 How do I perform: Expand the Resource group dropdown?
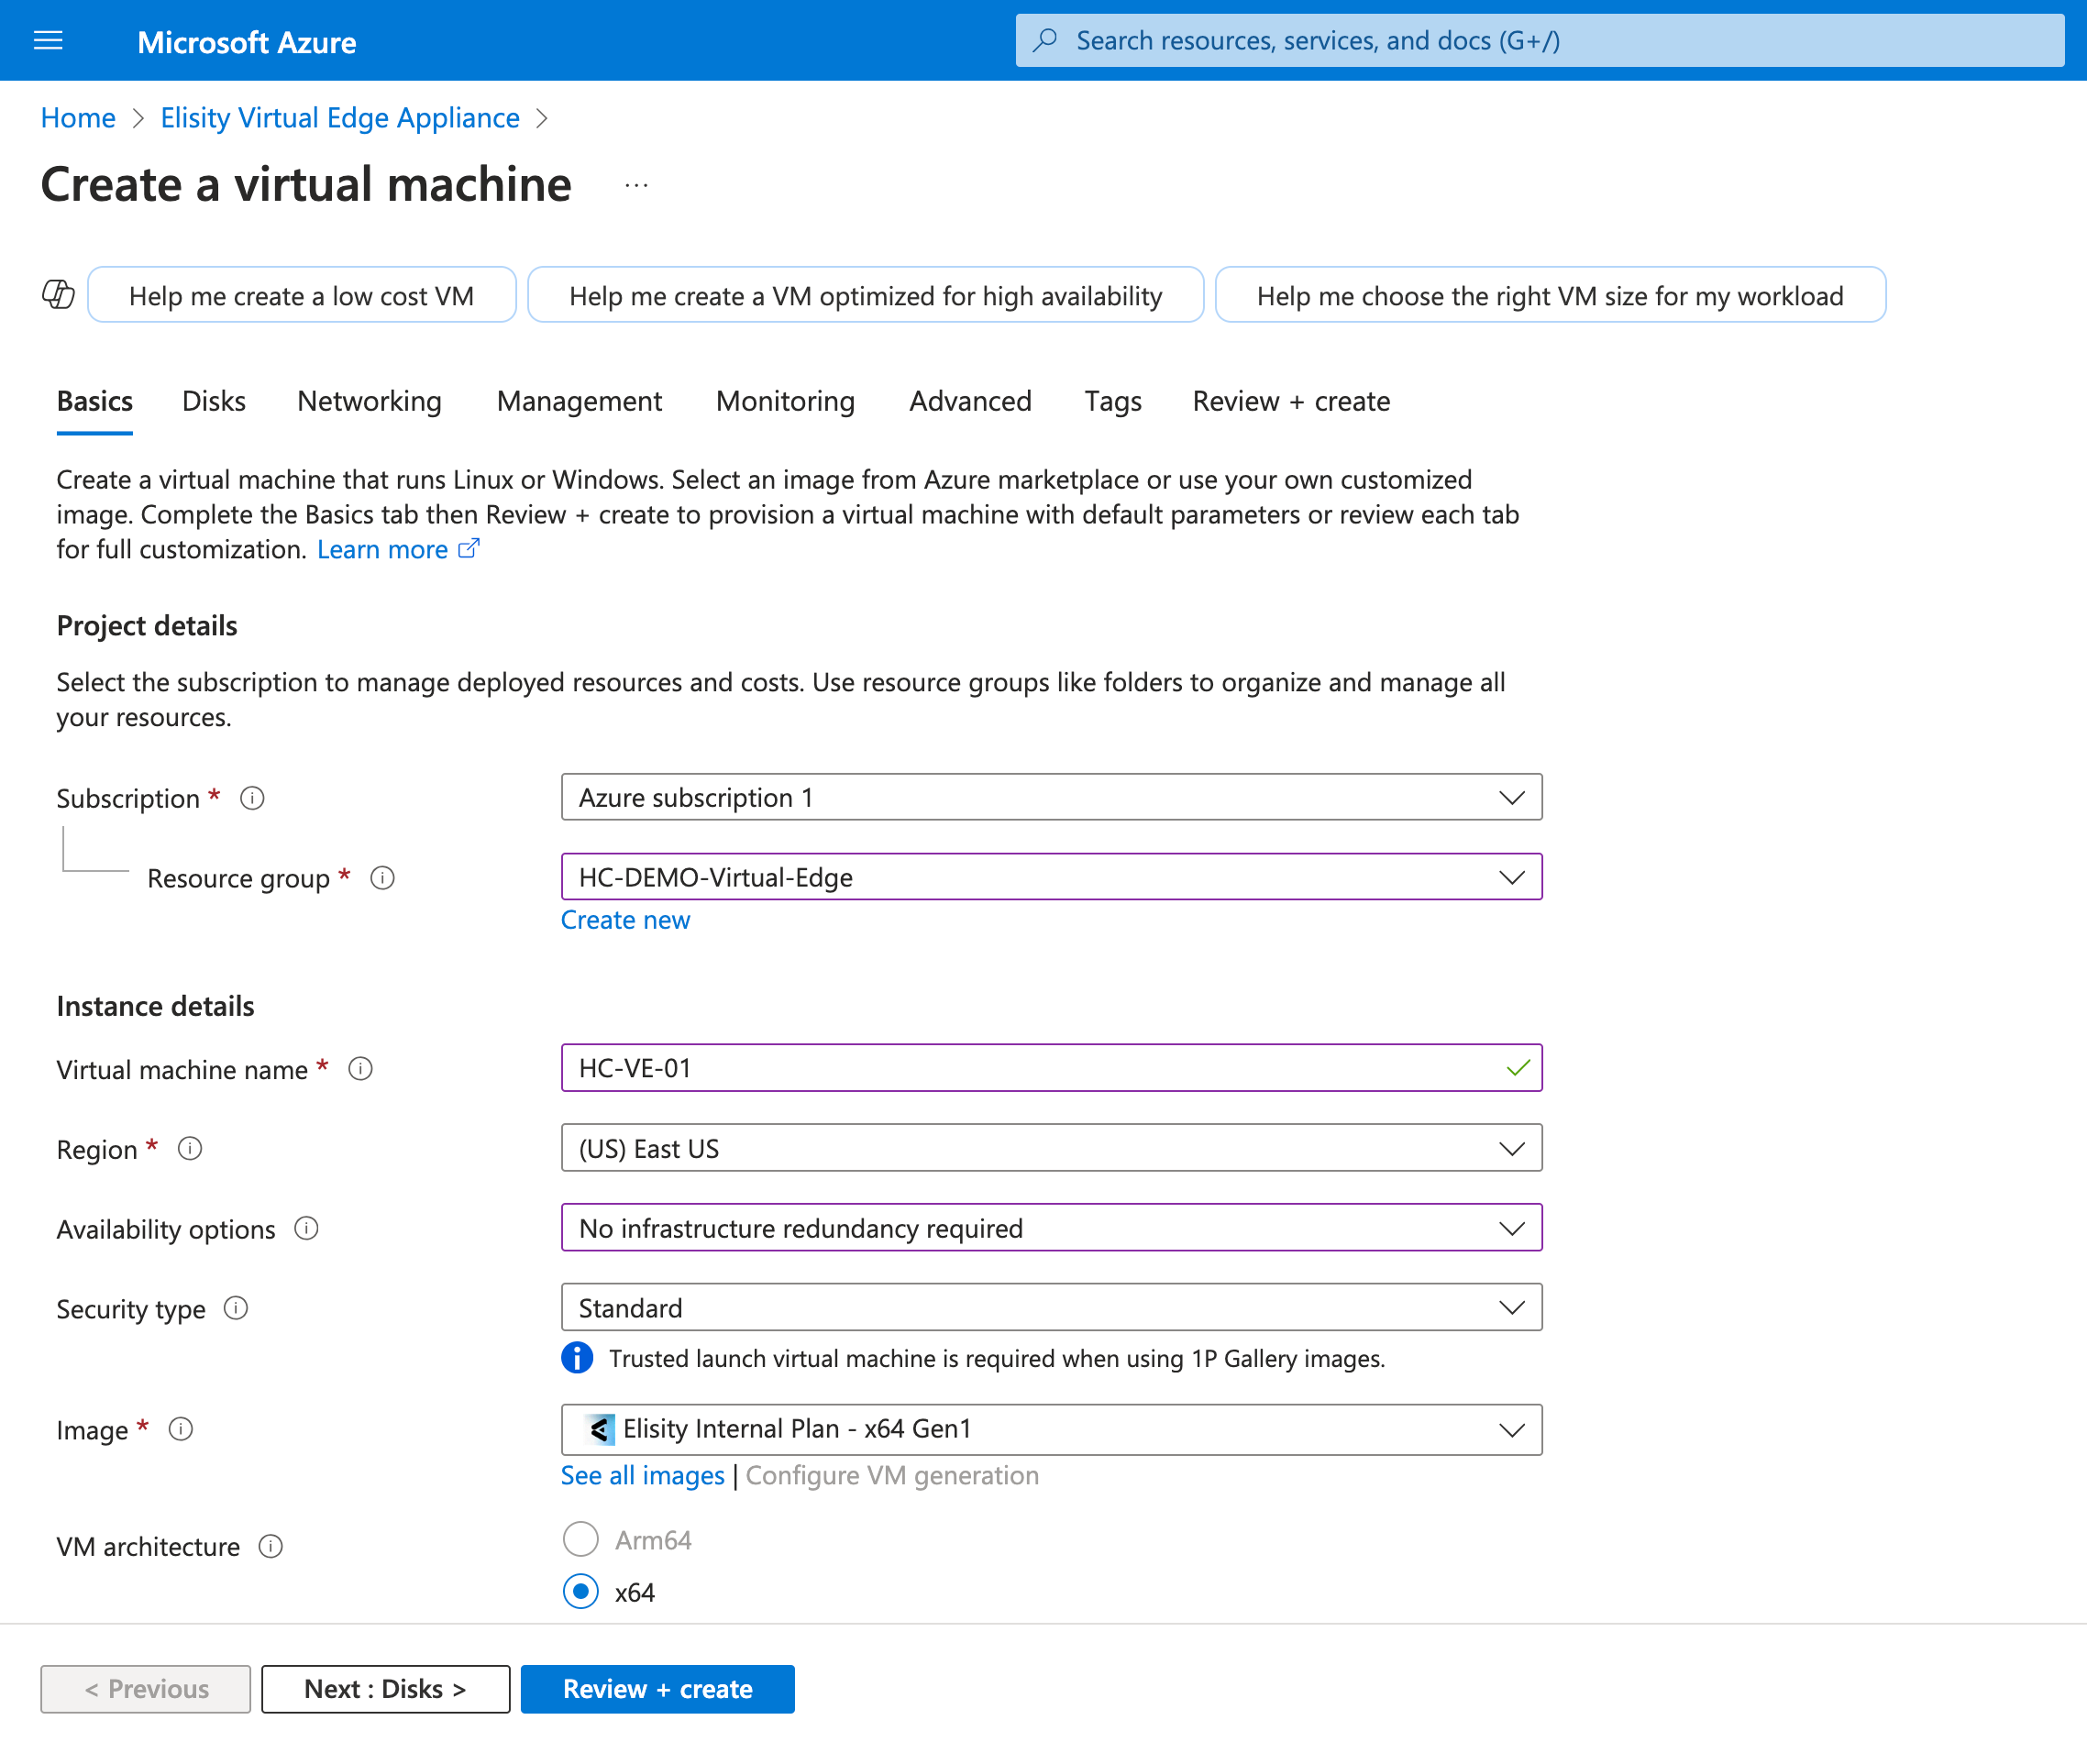coord(1051,877)
